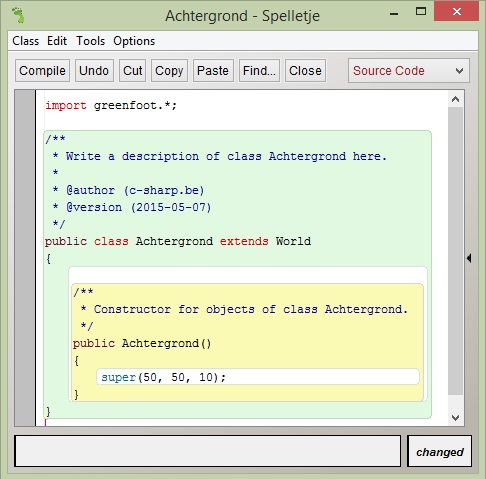
Task: Click the line with super(50, 50, 10);
Action: click(x=258, y=377)
